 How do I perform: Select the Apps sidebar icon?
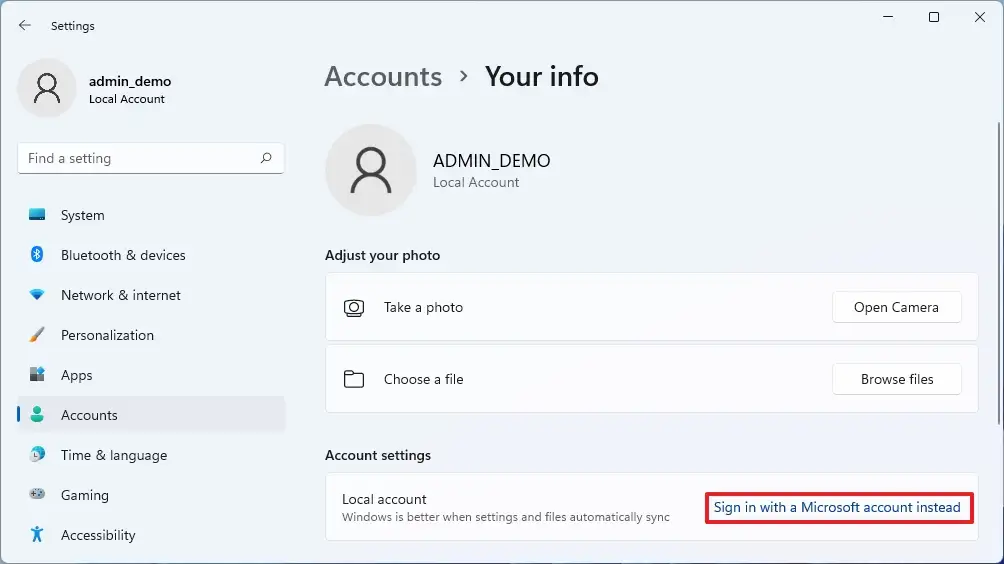(37, 375)
